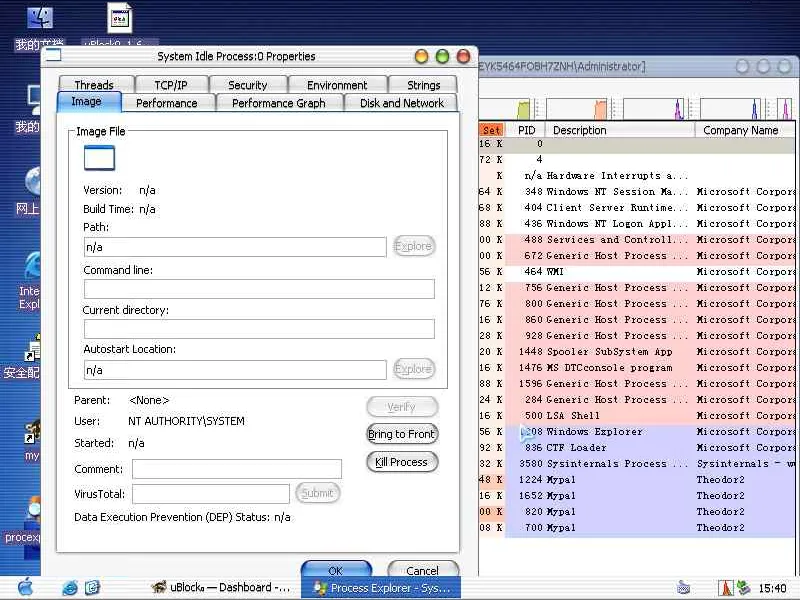
Task: Switch to the Threads tab
Action: click(x=96, y=85)
